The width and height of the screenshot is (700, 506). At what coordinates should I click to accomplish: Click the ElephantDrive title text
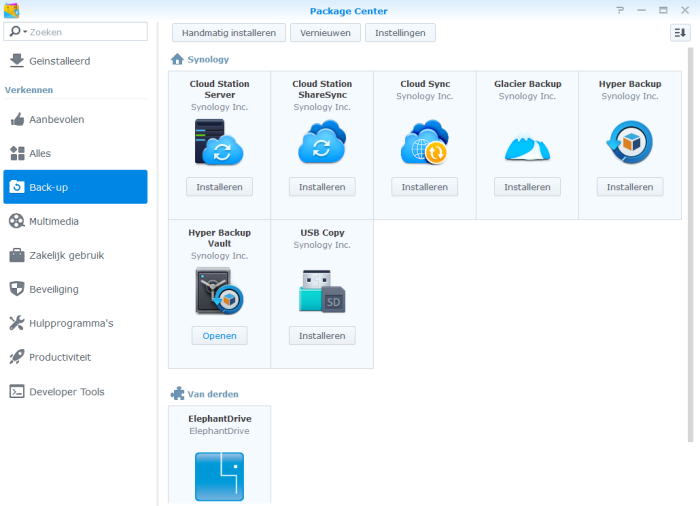coord(220,418)
